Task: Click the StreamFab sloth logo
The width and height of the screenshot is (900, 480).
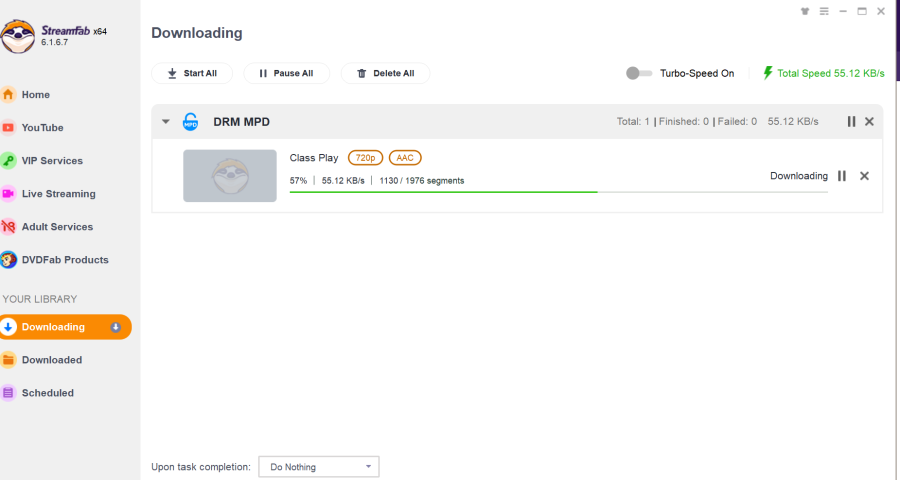Action: pos(17,36)
